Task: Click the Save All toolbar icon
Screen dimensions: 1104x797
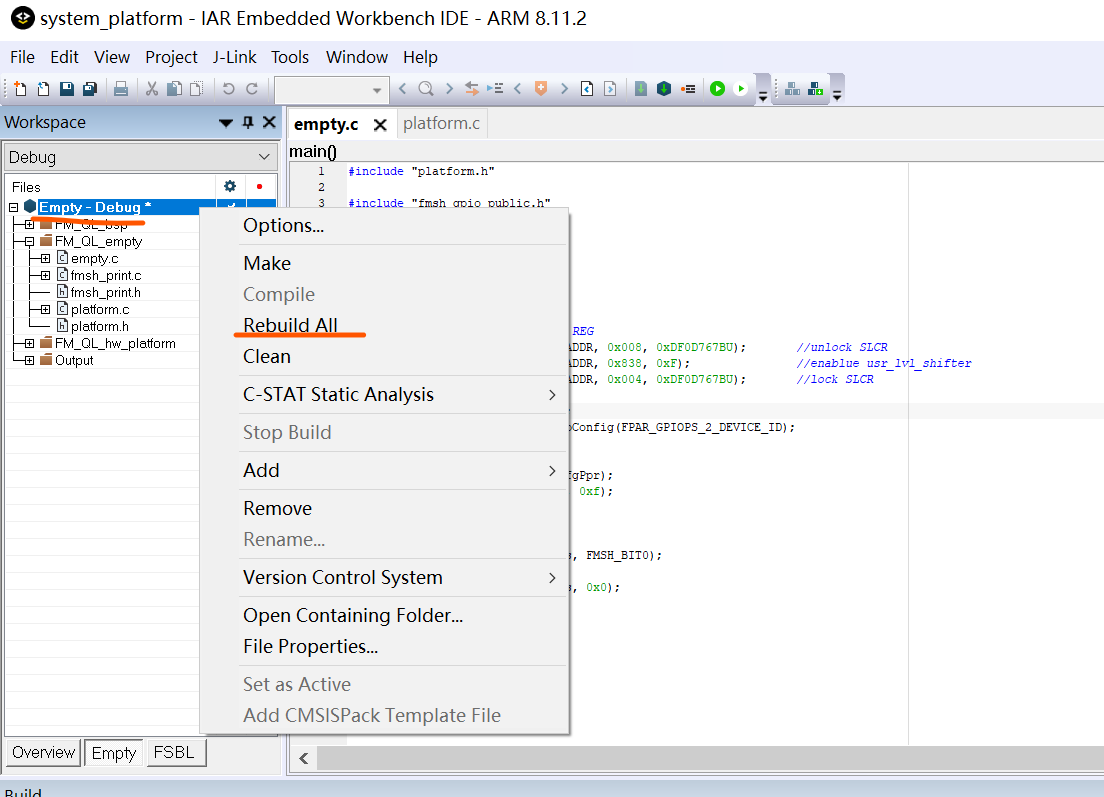Action: click(x=90, y=89)
